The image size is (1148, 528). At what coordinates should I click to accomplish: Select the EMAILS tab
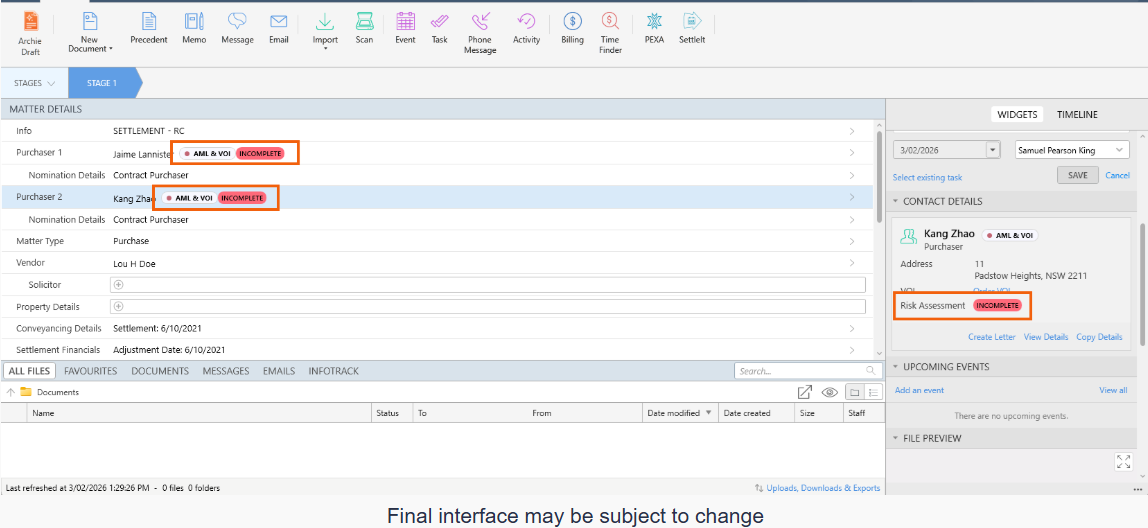(x=279, y=371)
